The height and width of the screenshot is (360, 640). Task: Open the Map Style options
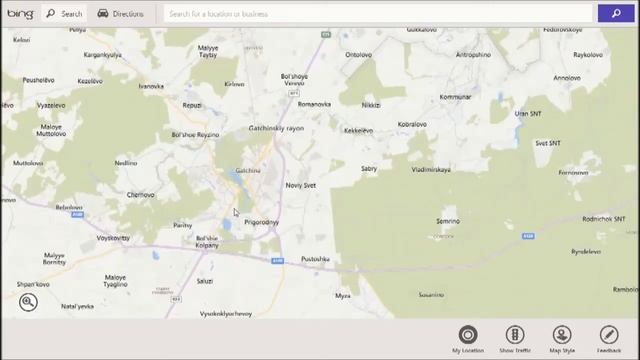pos(562,339)
